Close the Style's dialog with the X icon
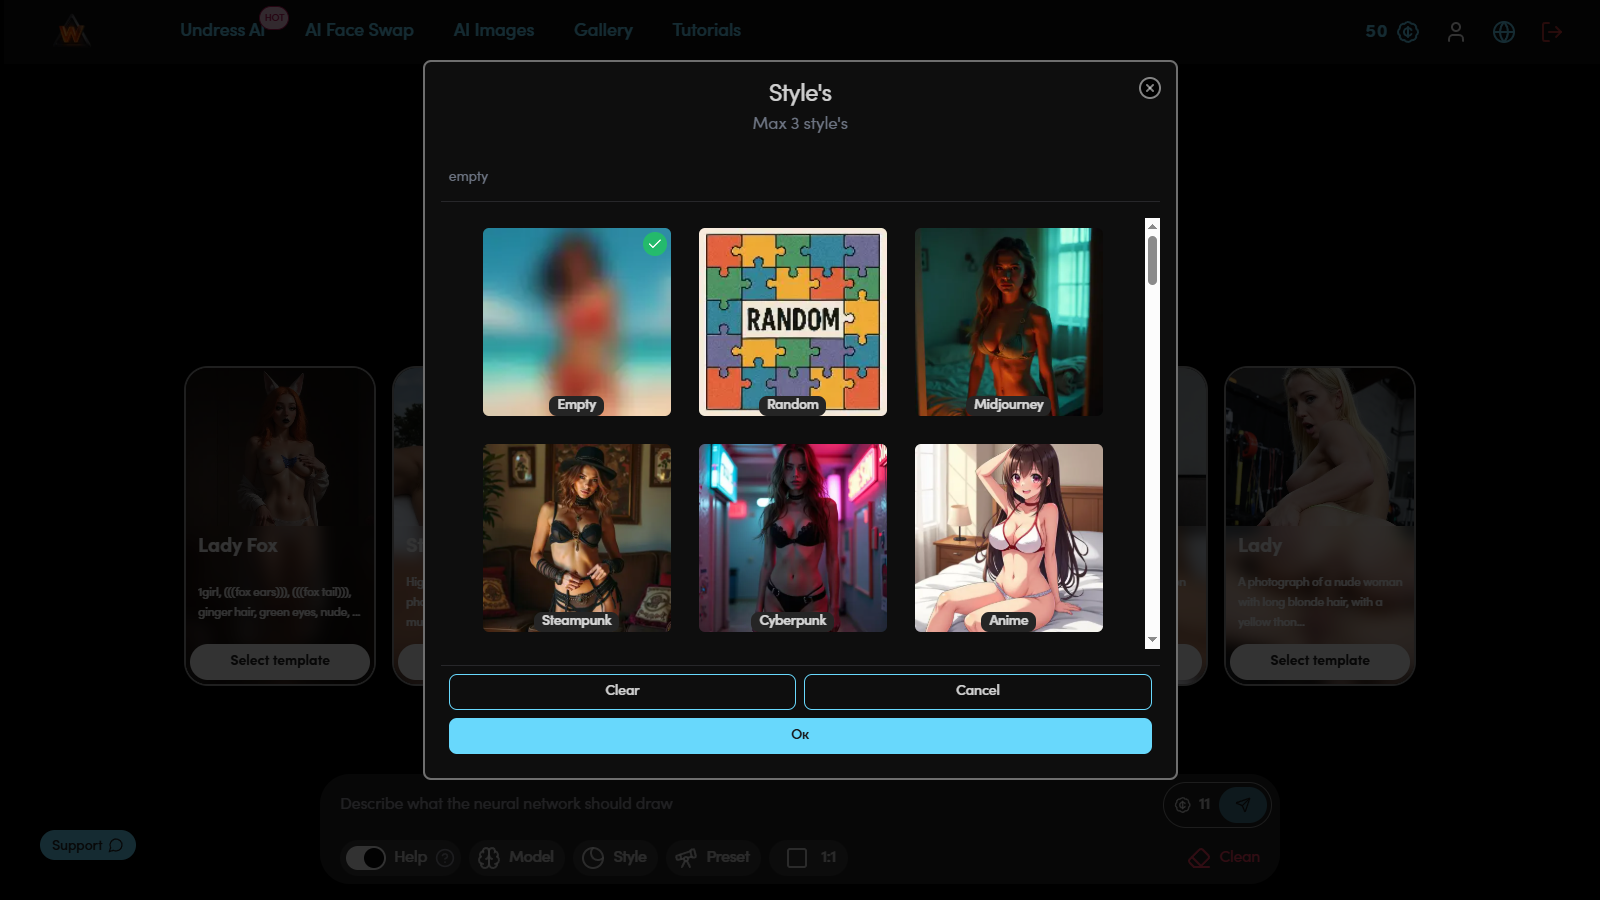The height and width of the screenshot is (900, 1600). (x=1150, y=88)
